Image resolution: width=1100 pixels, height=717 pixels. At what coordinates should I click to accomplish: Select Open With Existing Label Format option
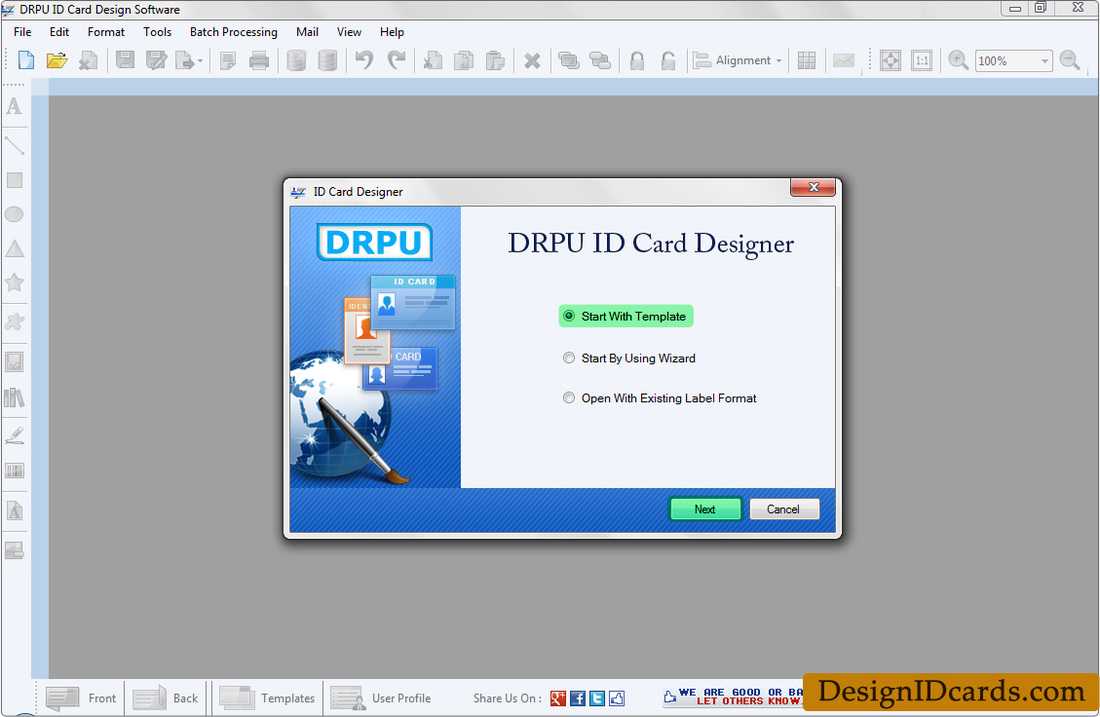pos(659,398)
